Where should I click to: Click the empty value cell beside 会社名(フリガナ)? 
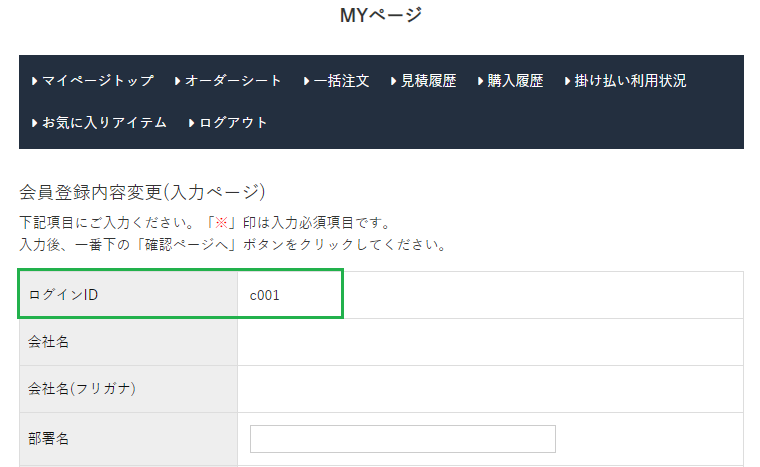(490, 389)
